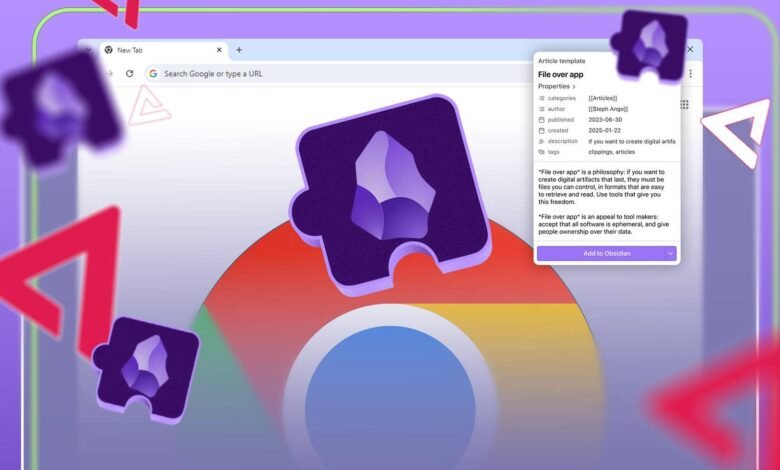The image size is (780, 470).
Task: Close the New Tab tab
Action: click(x=219, y=50)
